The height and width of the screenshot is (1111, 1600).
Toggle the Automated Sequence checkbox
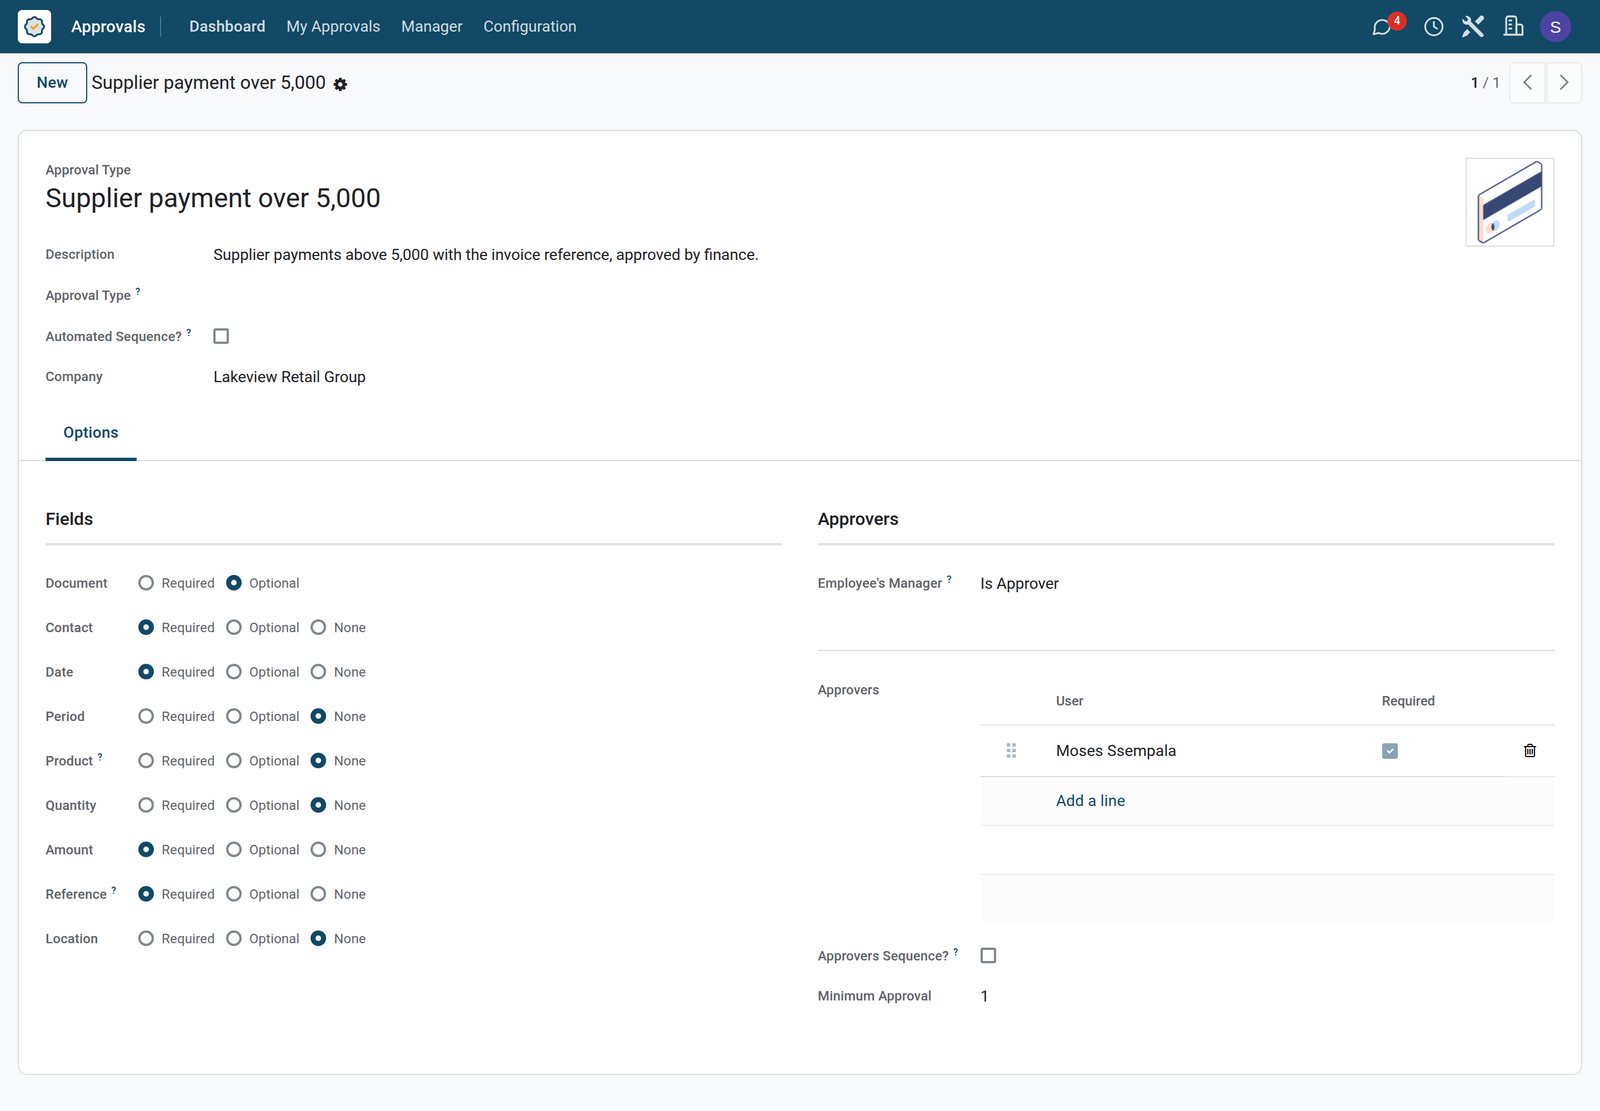[221, 336]
